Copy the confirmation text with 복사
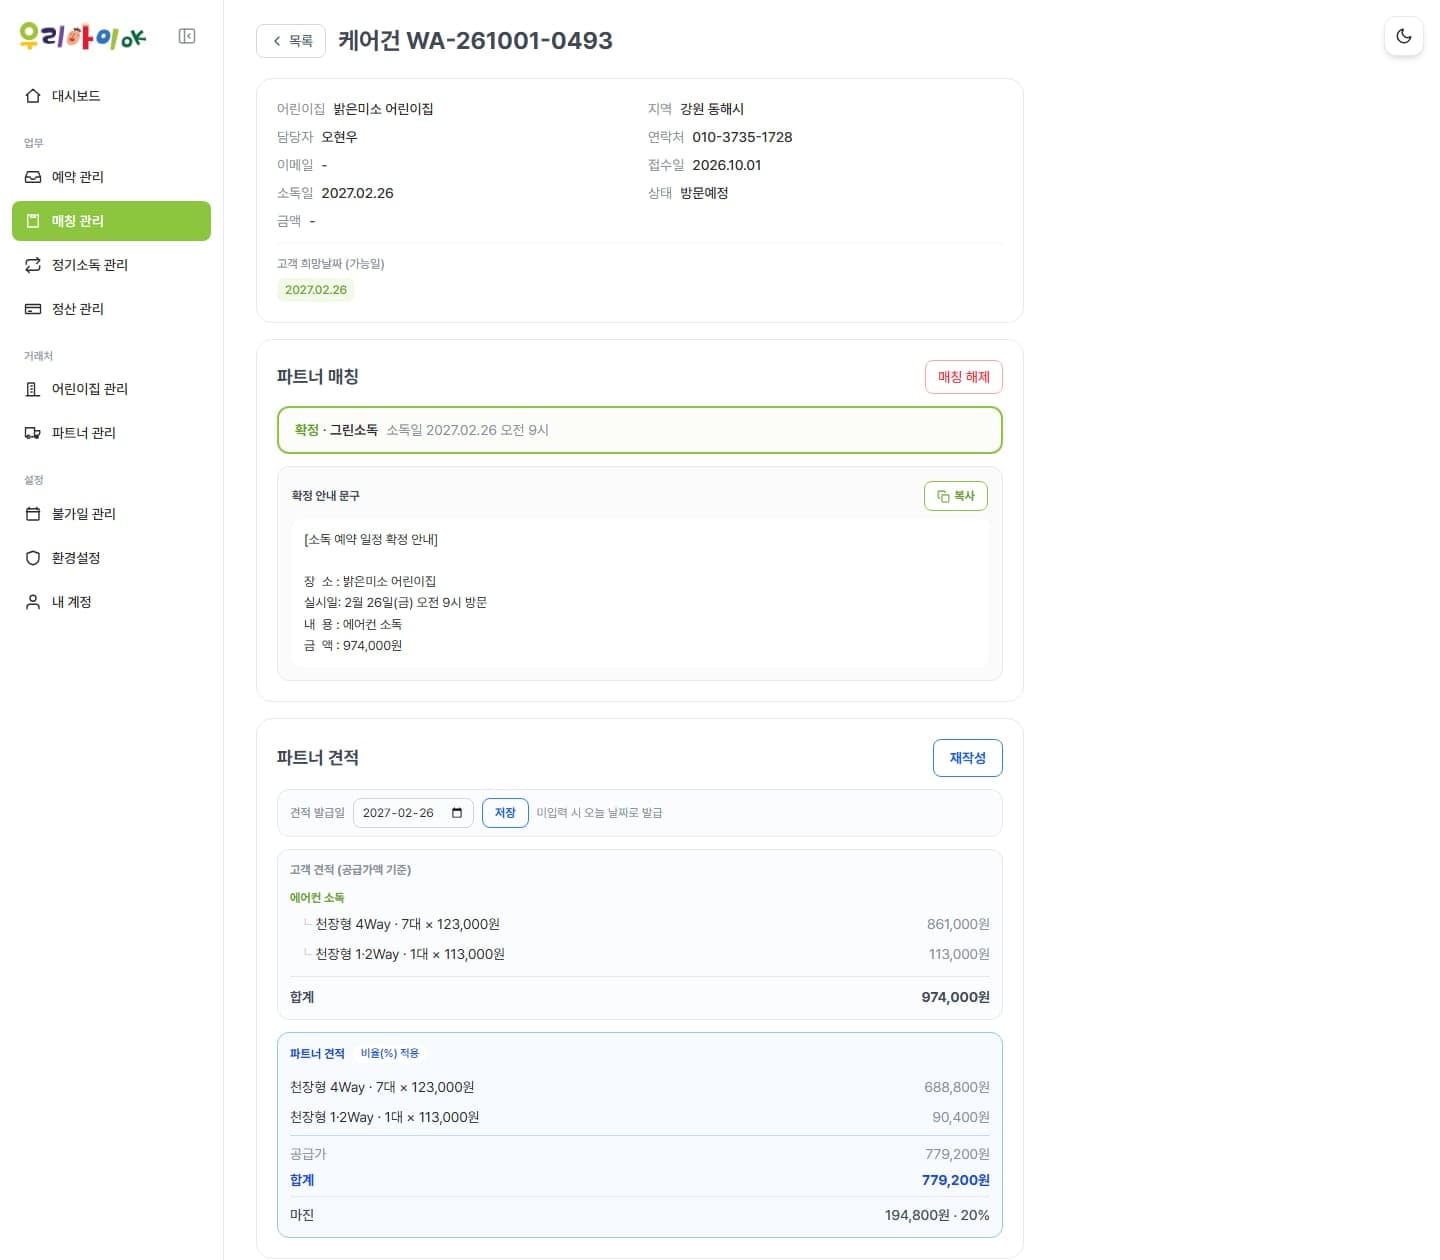Image resolution: width=1440 pixels, height=1260 pixels. pyautogui.click(x=955, y=496)
